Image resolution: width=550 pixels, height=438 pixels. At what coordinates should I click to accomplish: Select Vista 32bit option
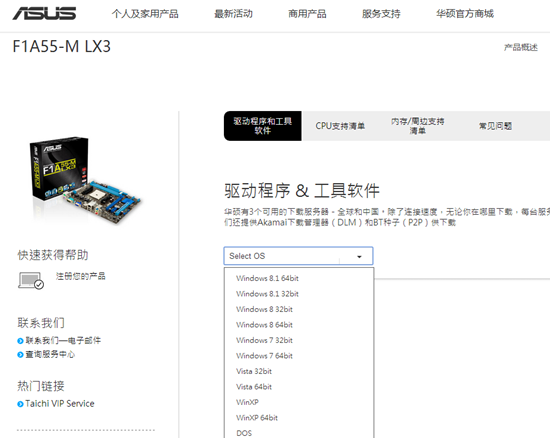coord(254,371)
